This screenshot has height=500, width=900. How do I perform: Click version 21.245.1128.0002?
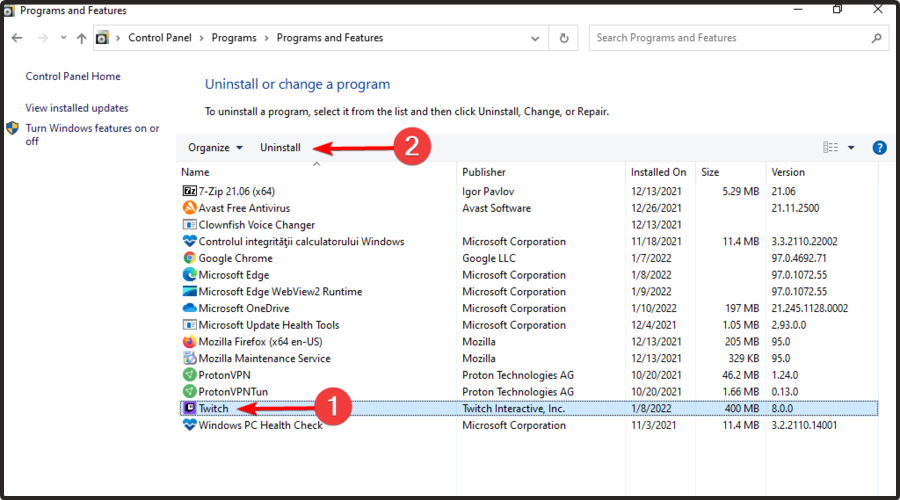pos(809,308)
